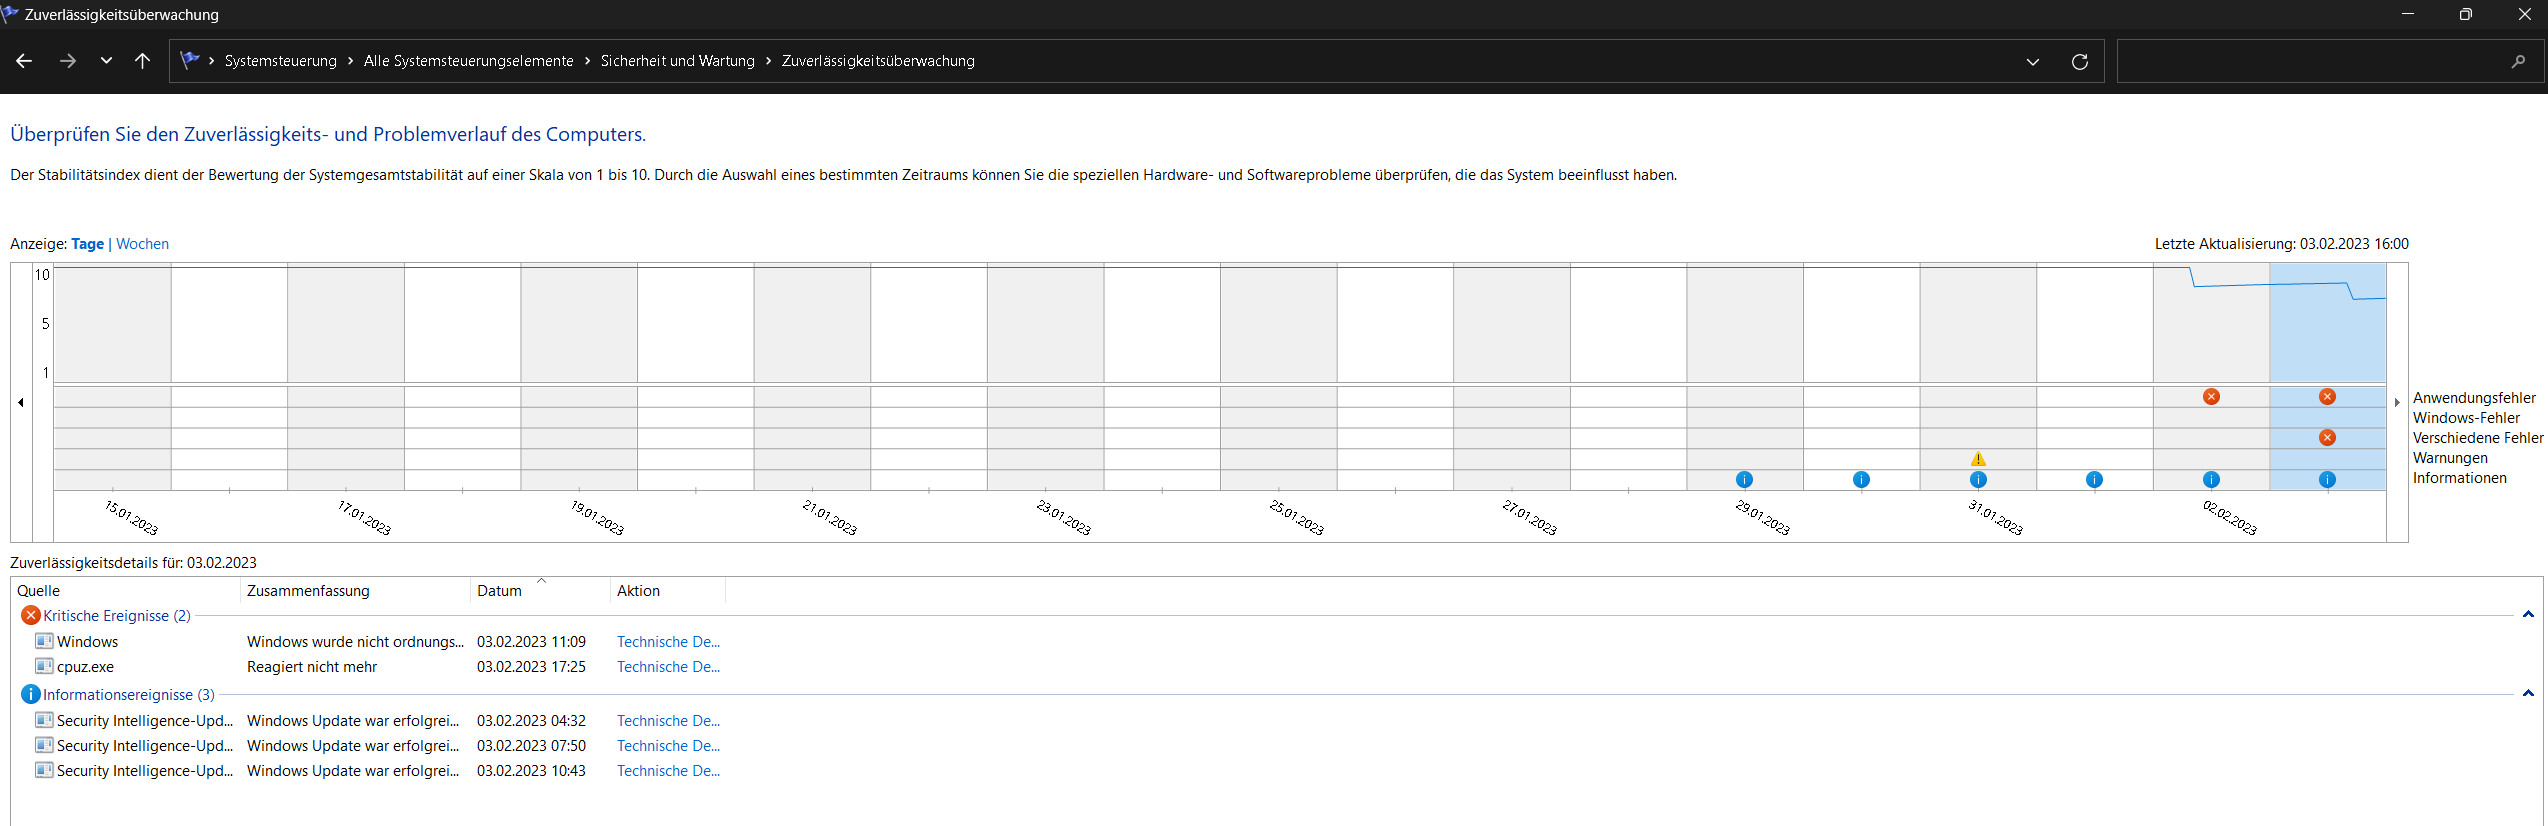Open technical details for cpuz.exe
This screenshot has height=826, width=2548.
668,667
